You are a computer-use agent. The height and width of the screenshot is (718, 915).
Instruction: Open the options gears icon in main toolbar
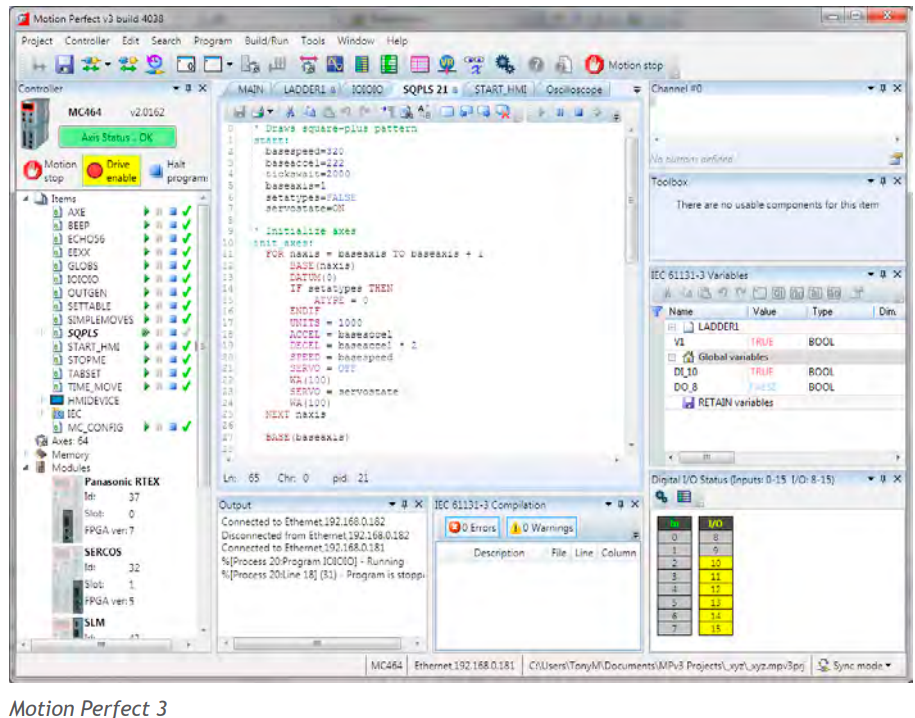[504, 64]
